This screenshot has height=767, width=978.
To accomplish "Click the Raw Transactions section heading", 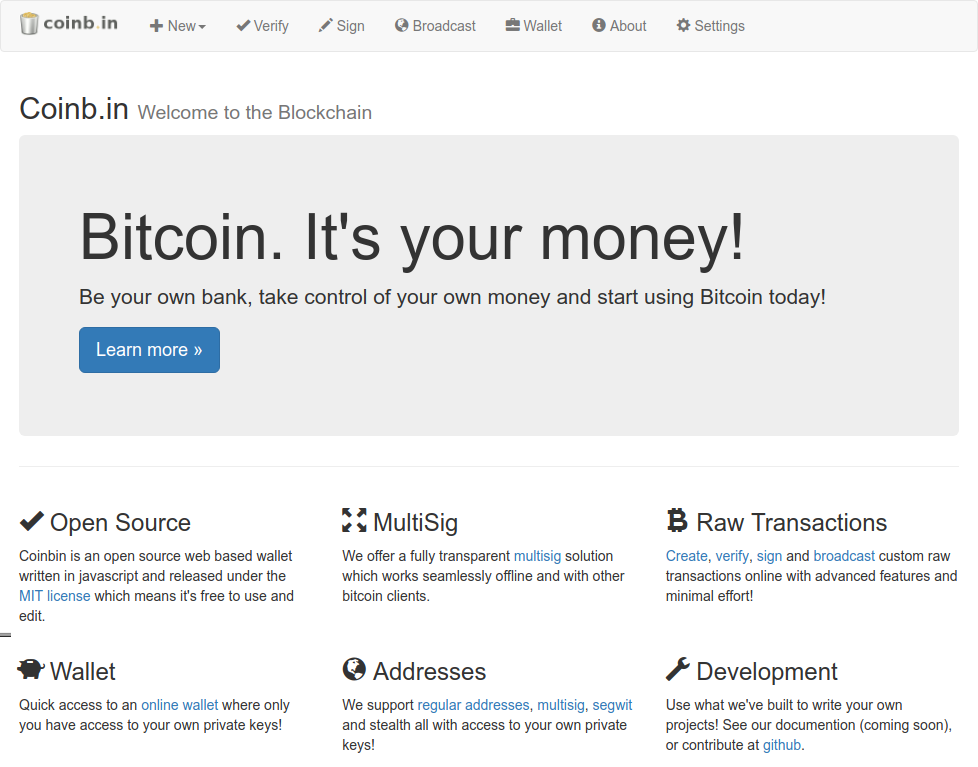I will 792,523.
